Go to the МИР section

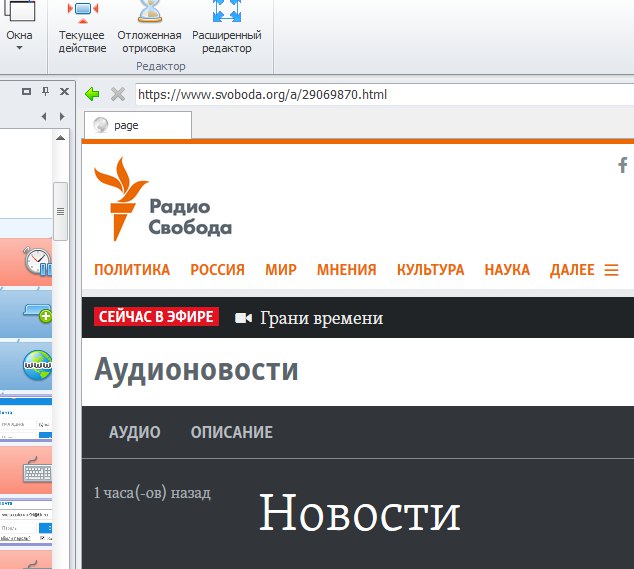coord(281,270)
